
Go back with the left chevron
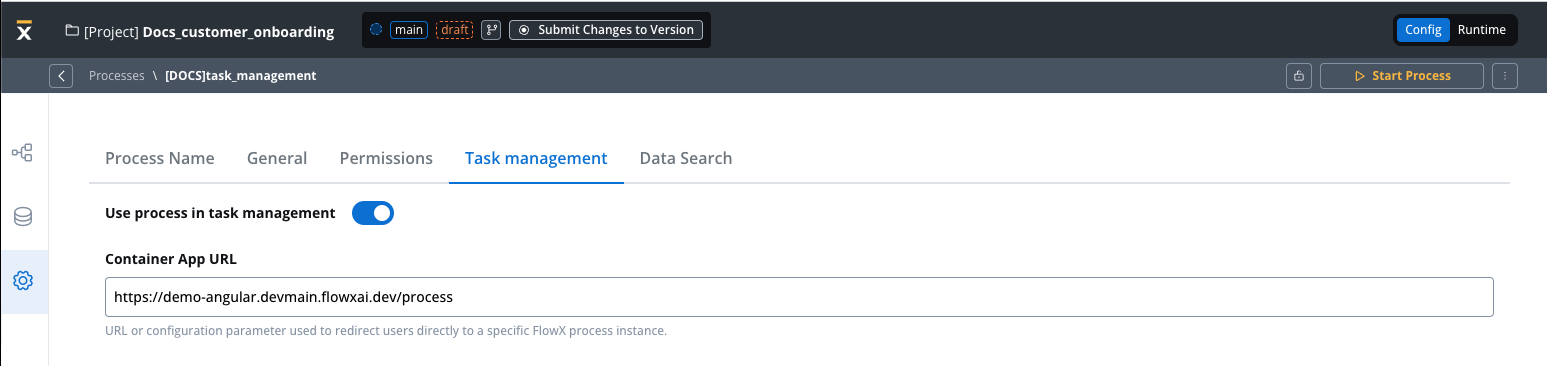[61, 76]
